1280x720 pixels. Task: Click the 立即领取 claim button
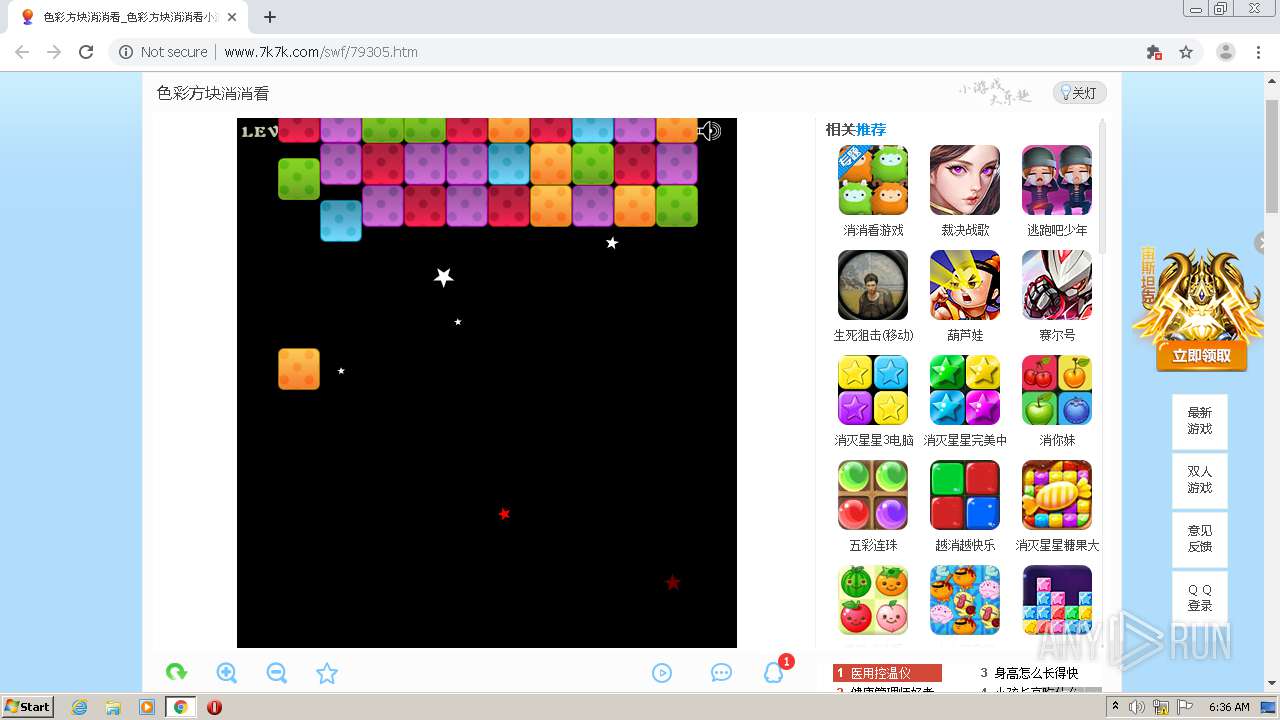[1202, 356]
